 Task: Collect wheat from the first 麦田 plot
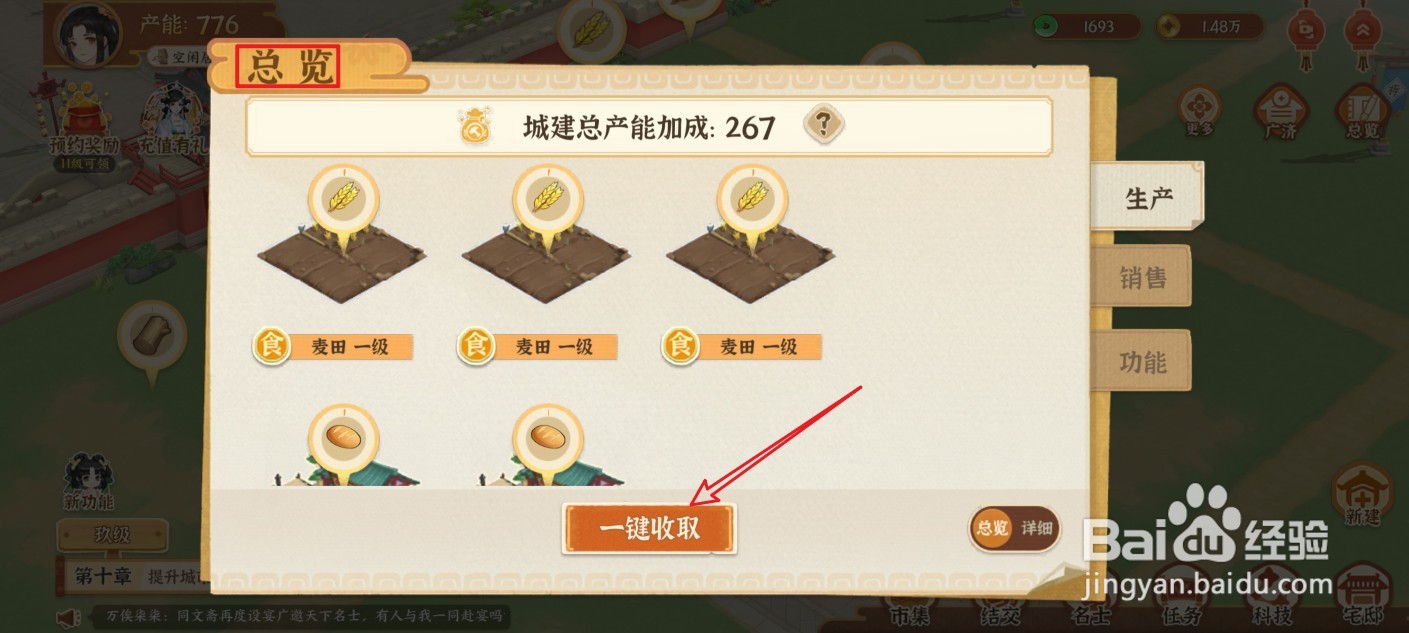pos(343,199)
